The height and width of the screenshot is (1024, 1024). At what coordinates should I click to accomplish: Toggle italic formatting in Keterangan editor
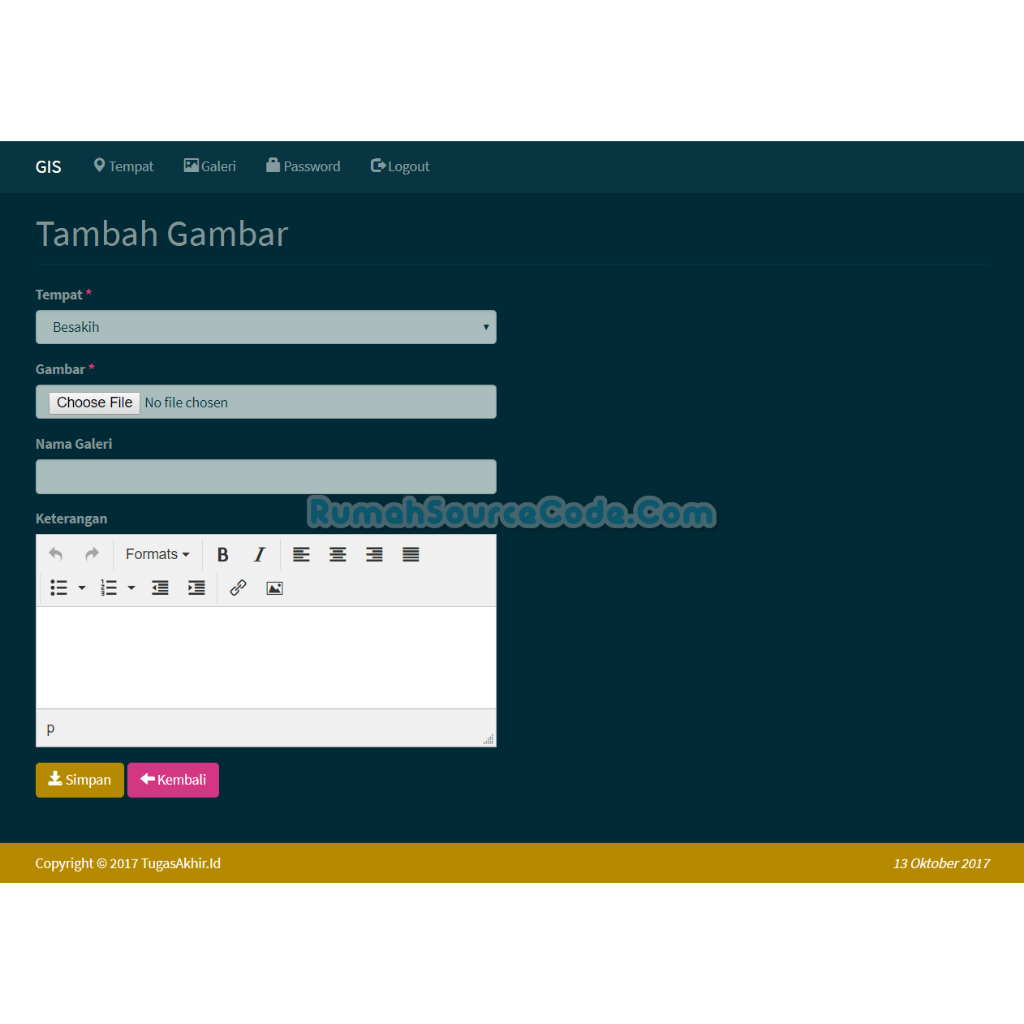(259, 554)
